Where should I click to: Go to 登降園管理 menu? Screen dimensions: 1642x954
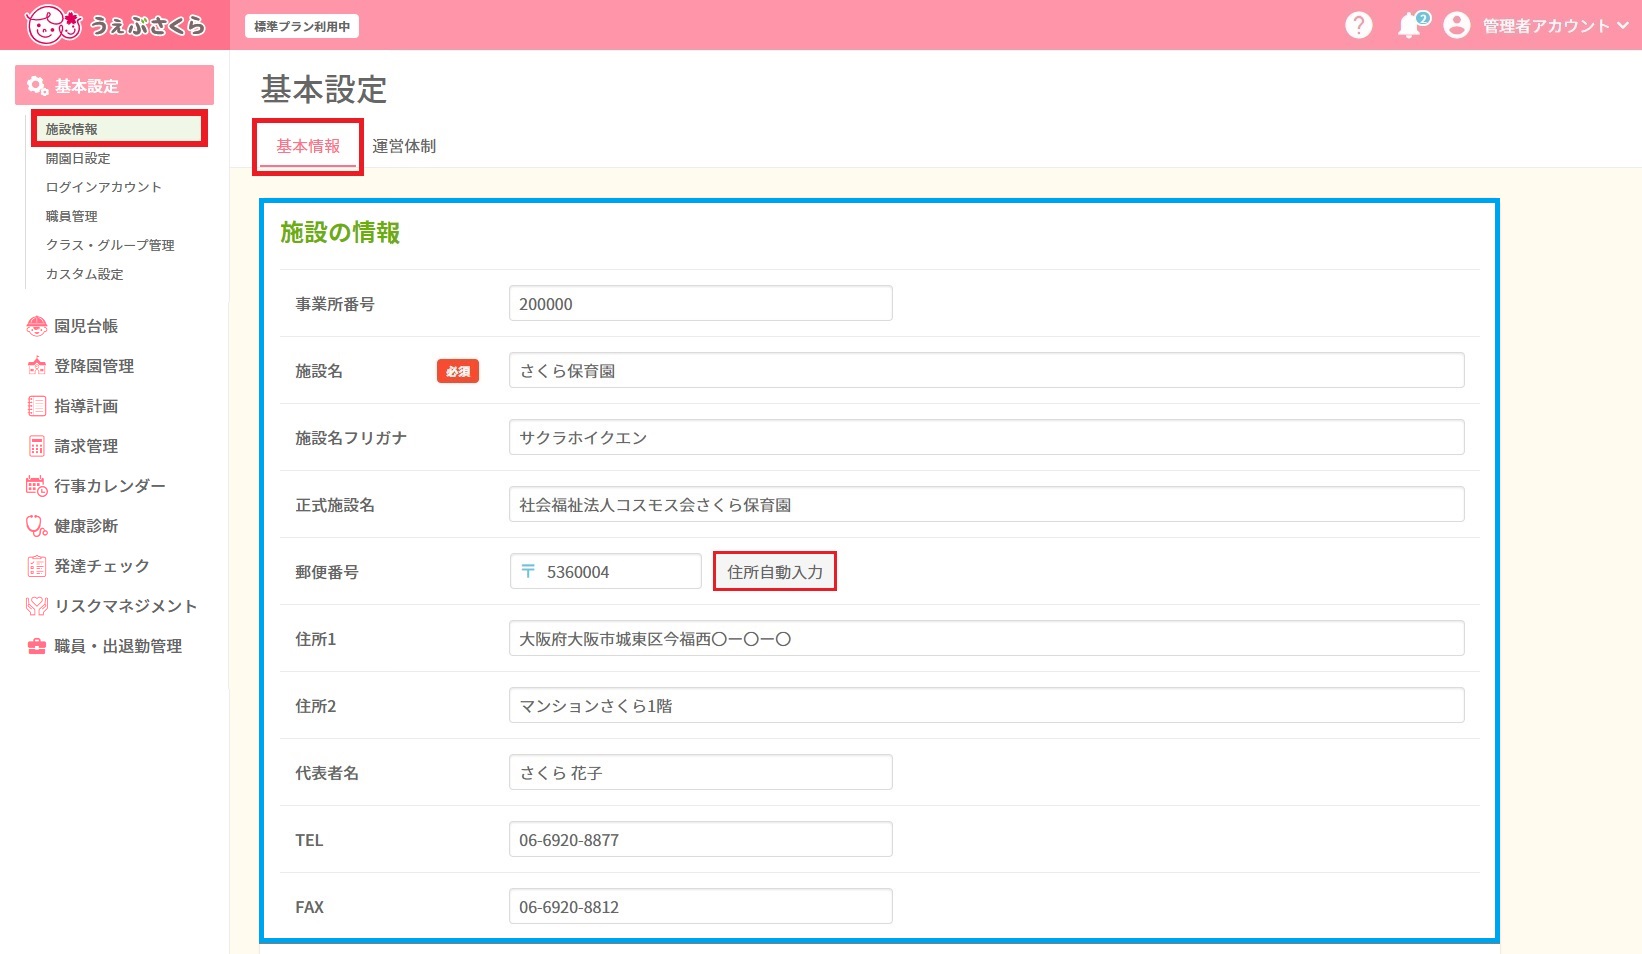[94, 366]
